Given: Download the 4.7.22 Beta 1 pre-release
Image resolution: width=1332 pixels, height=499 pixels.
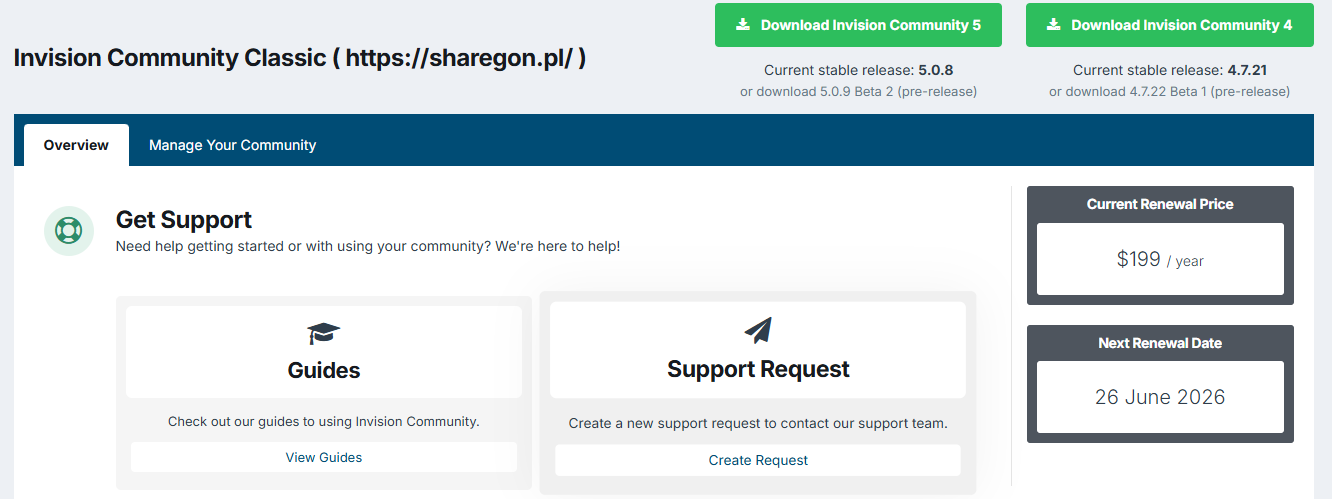Looking at the screenshot, I should [1169, 91].
